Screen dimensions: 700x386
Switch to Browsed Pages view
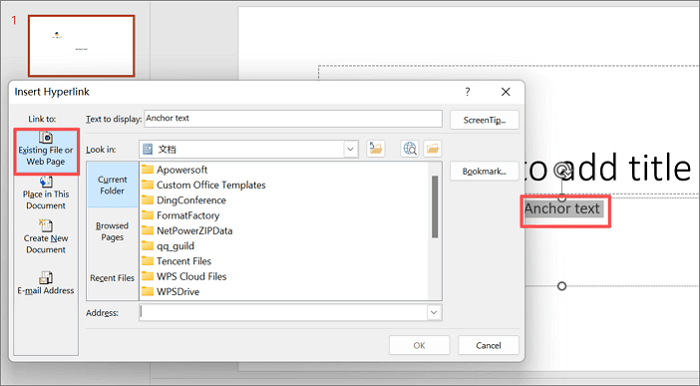pos(112,231)
